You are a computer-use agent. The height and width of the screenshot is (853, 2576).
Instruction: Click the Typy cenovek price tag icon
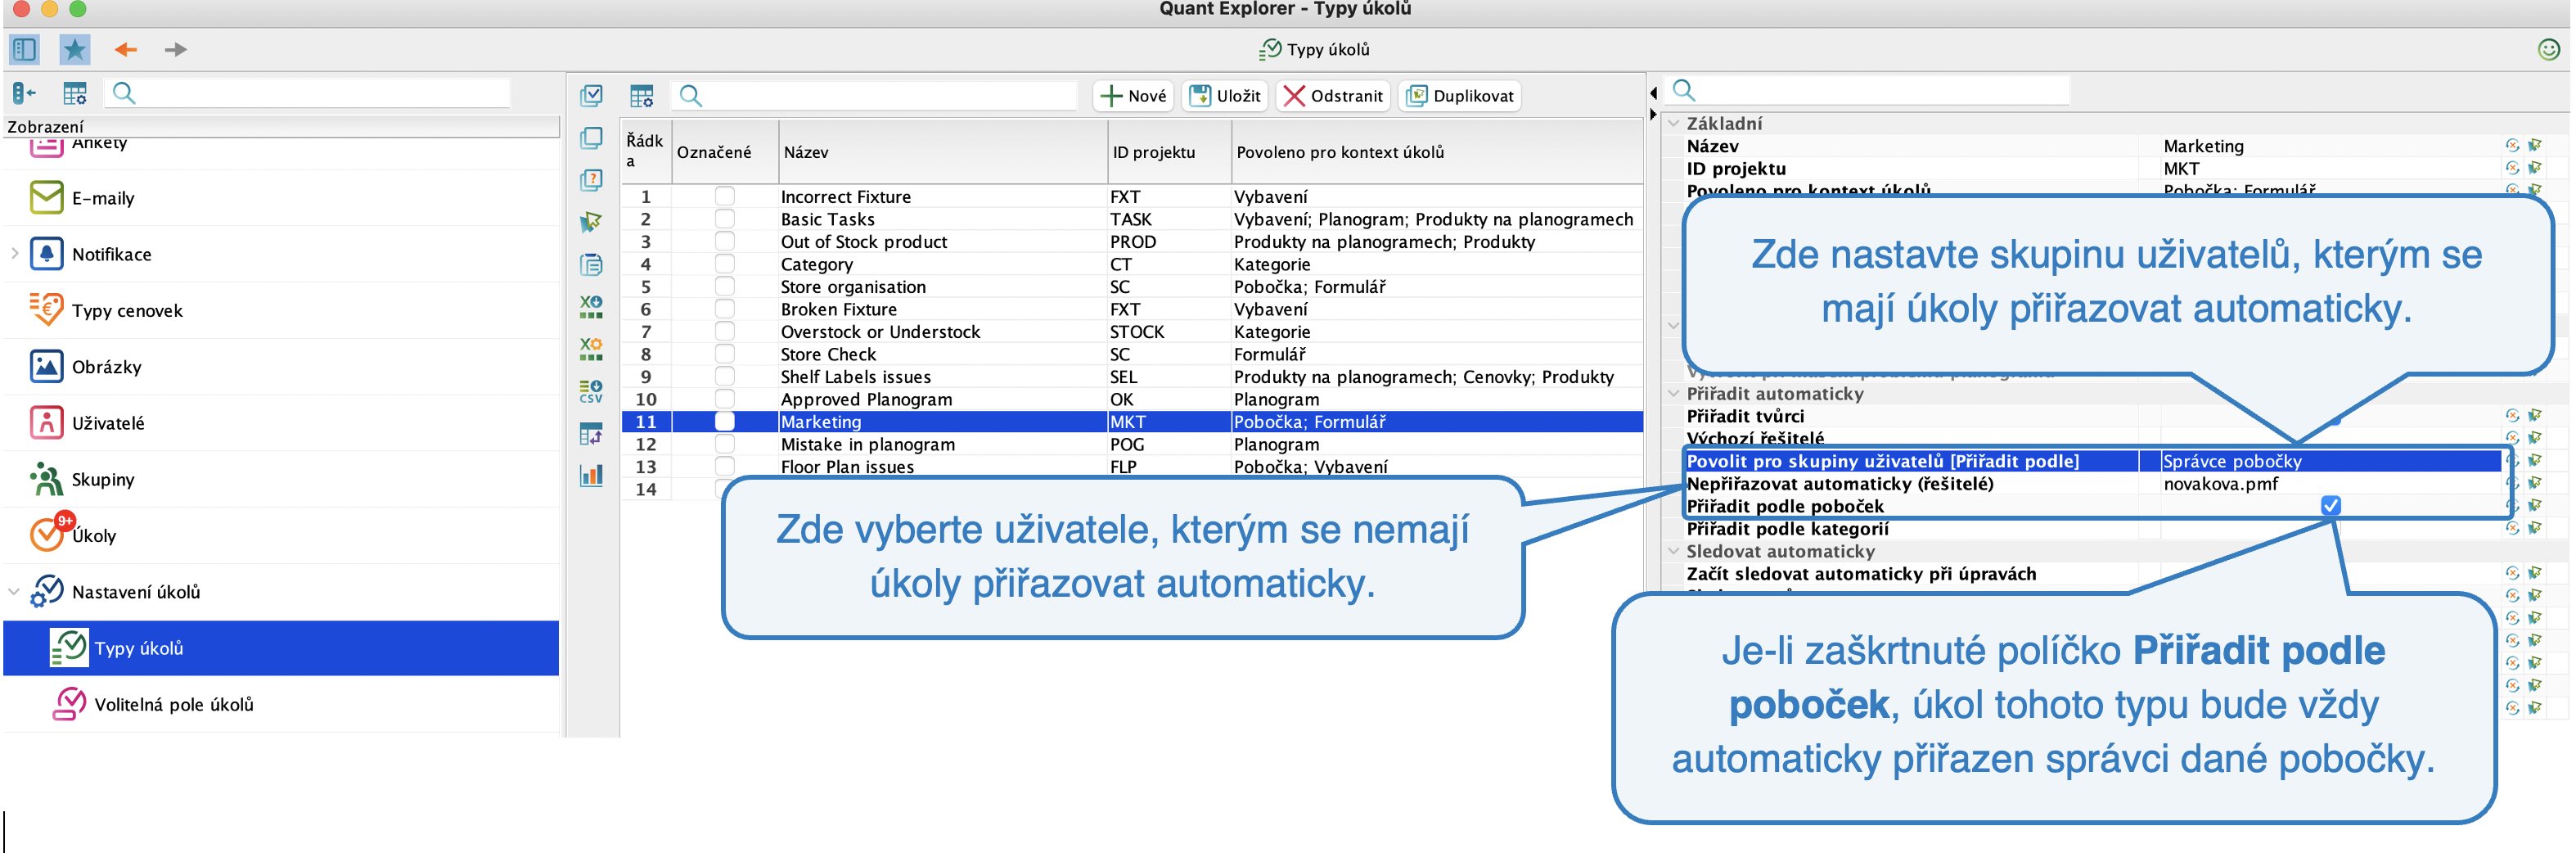click(x=46, y=310)
